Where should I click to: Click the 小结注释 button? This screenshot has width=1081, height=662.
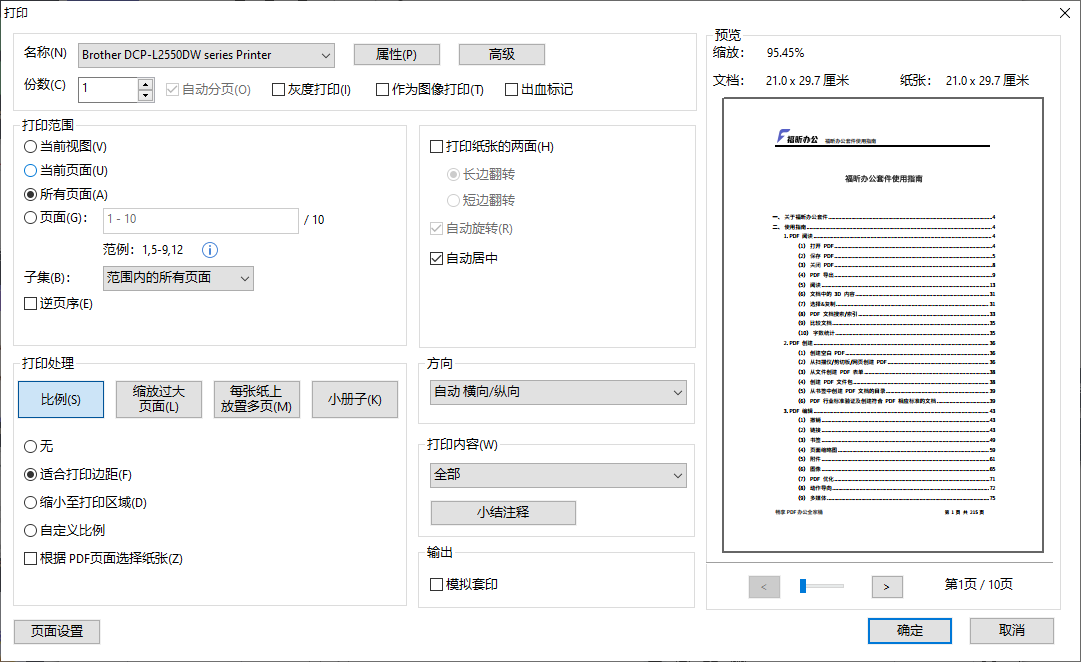[503, 512]
